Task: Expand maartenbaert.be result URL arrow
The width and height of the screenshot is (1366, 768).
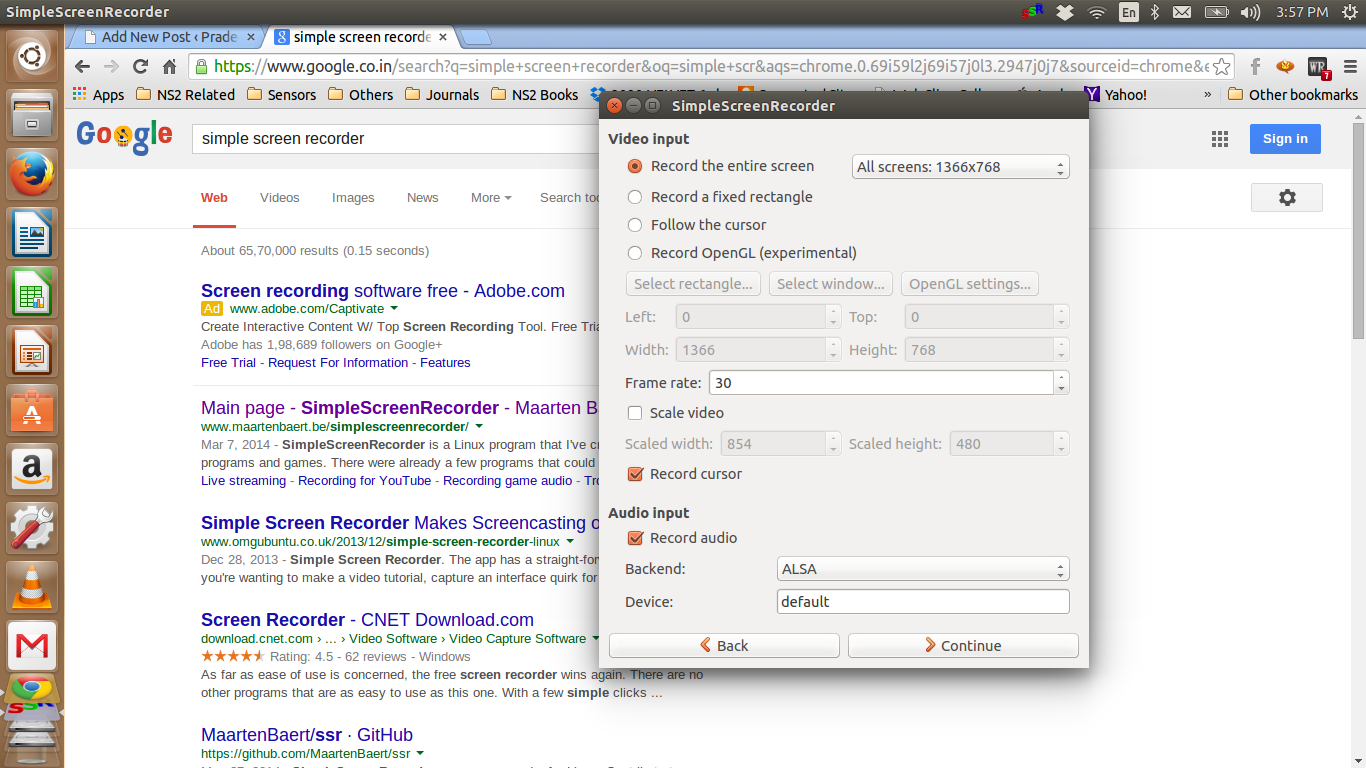Action: [479, 427]
